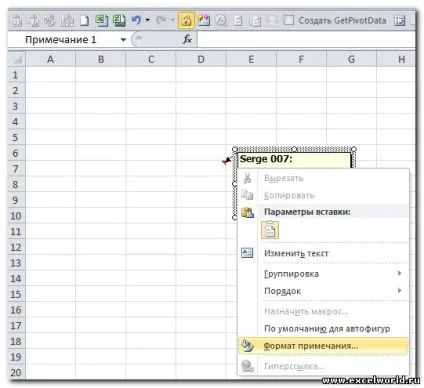Click the colorful picture icon after padlock
The image size is (424, 388).
pyautogui.click(x=203, y=21)
